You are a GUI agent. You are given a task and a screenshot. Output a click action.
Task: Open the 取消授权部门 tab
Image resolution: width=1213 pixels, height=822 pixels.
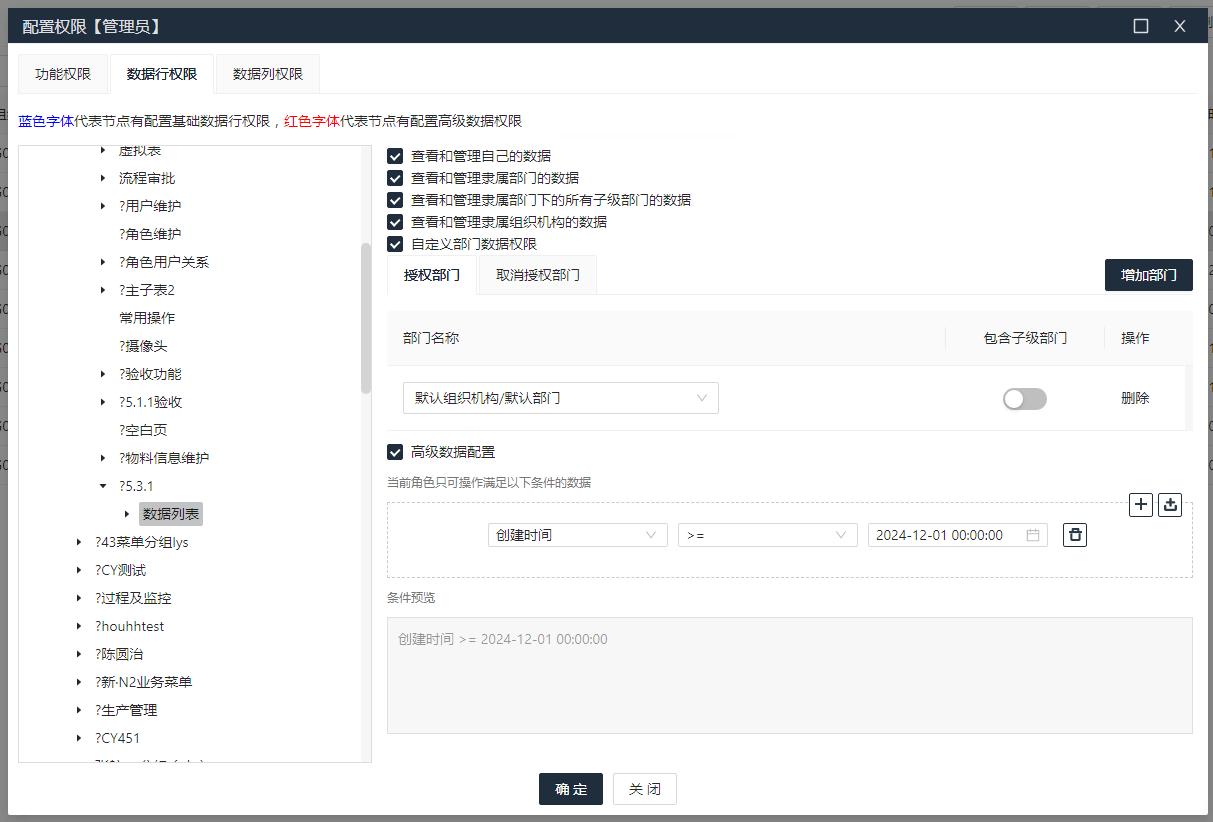[537, 273]
